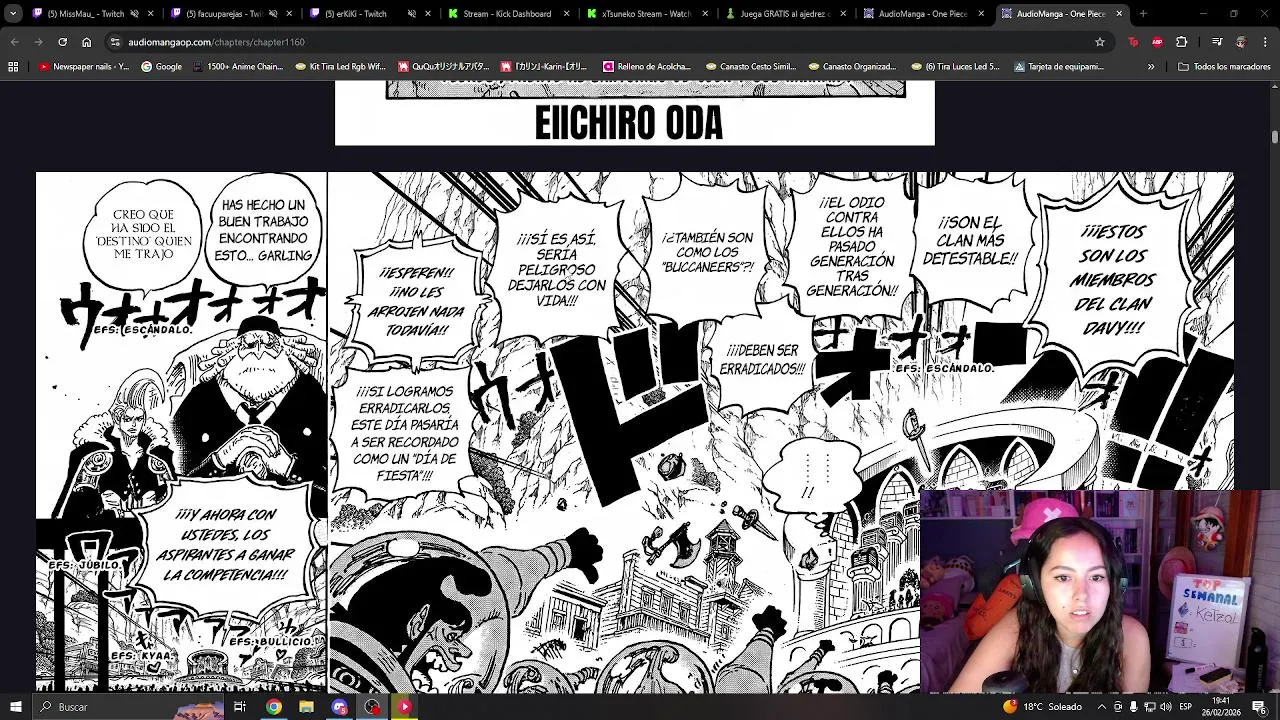The height and width of the screenshot is (720, 1280).
Task: Open File Explorer from the taskbar
Action: pos(306,707)
